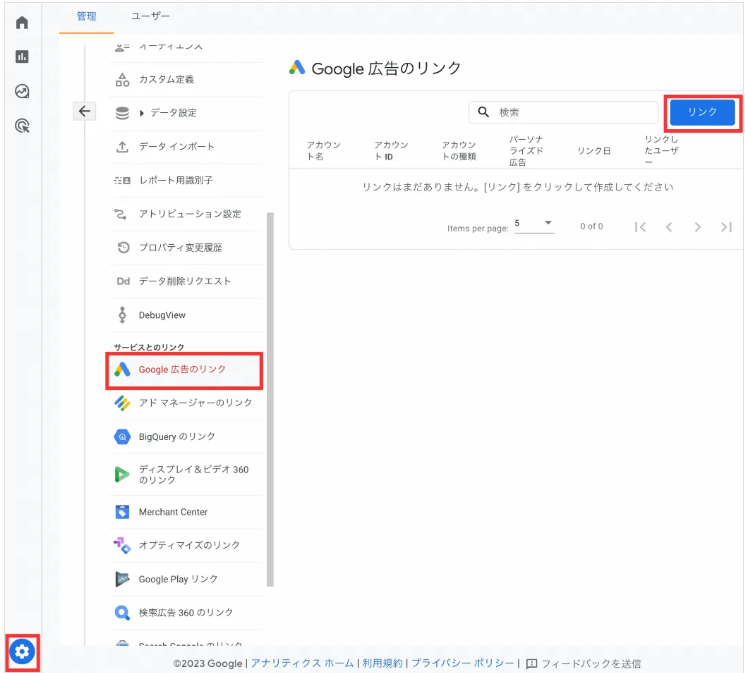Go to first page of results
This screenshot has width=745, height=673.
click(640, 227)
